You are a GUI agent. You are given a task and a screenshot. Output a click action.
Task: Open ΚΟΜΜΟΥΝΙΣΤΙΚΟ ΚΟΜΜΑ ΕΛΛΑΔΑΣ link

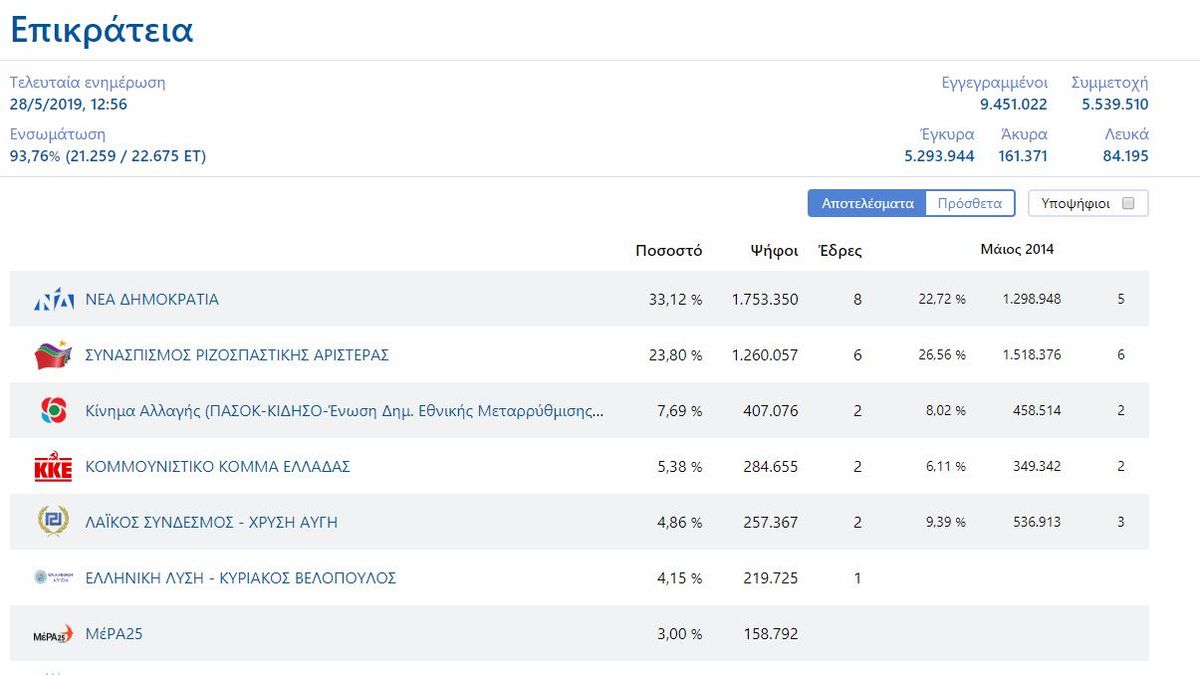[218, 467]
